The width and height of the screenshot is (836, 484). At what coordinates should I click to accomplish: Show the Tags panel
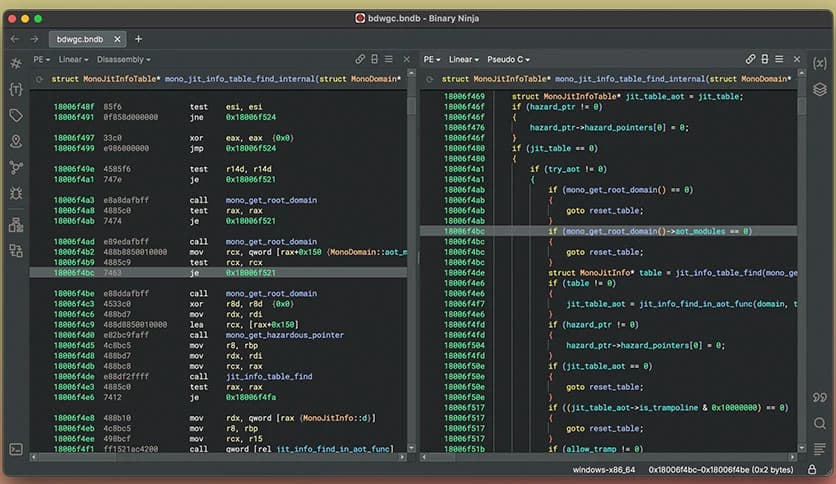click(x=15, y=116)
